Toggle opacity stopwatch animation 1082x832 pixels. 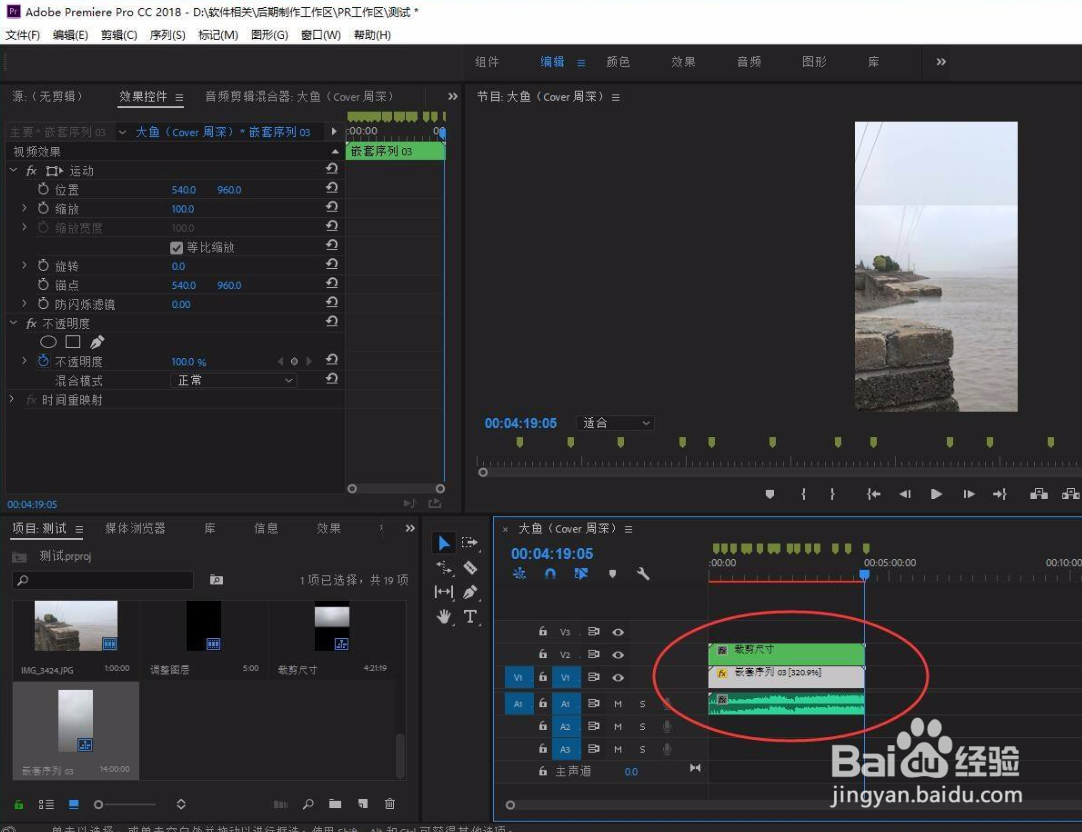[x=43, y=360]
